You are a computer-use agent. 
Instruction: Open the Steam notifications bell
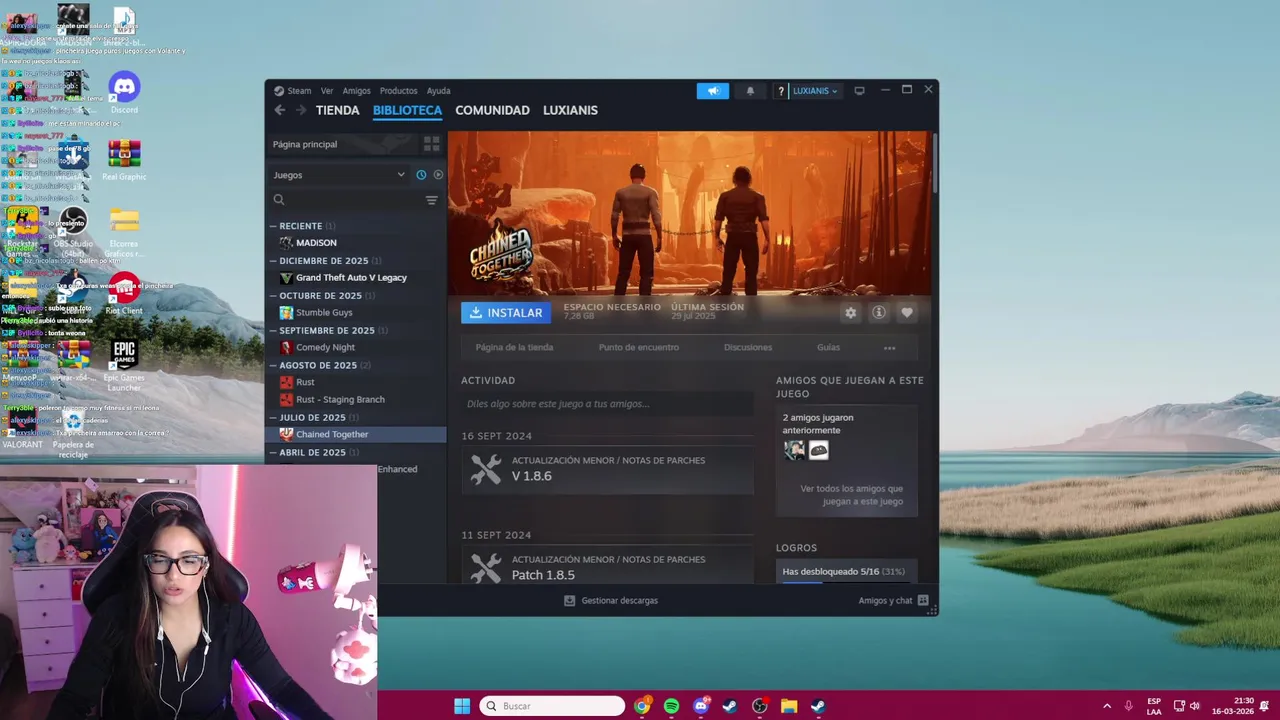click(750, 91)
